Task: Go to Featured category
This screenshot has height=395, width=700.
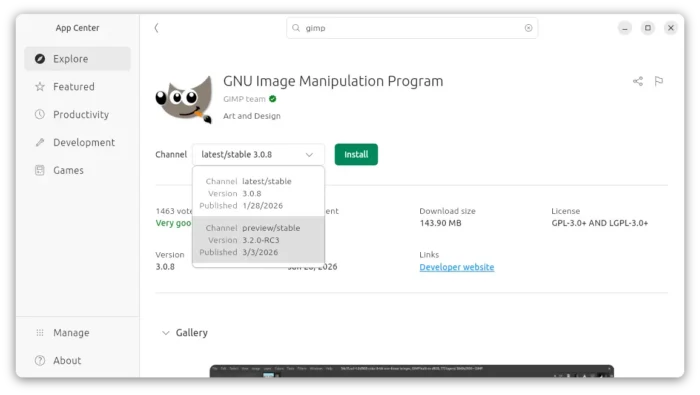Action: coord(78,87)
